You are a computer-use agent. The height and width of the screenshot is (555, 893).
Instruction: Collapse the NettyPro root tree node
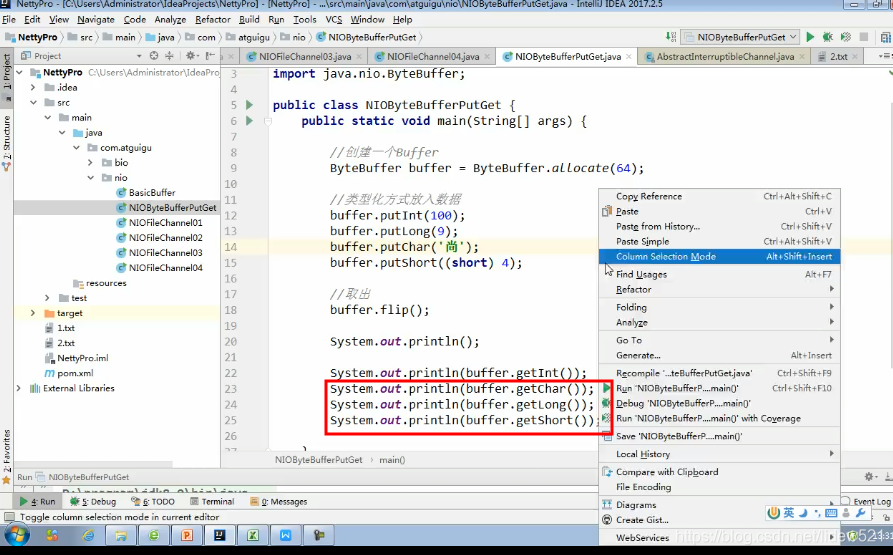coord(19,72)
